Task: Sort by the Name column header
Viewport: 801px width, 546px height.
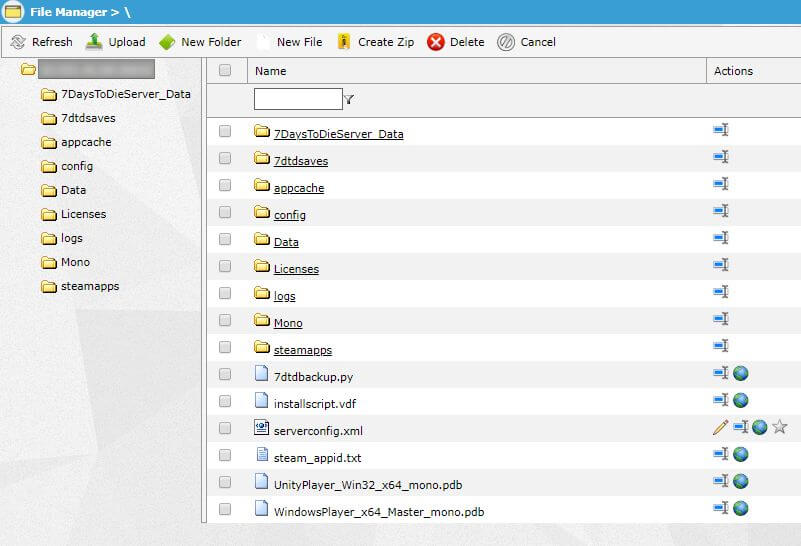Action: pyautogui.click(x=270, y=71)
